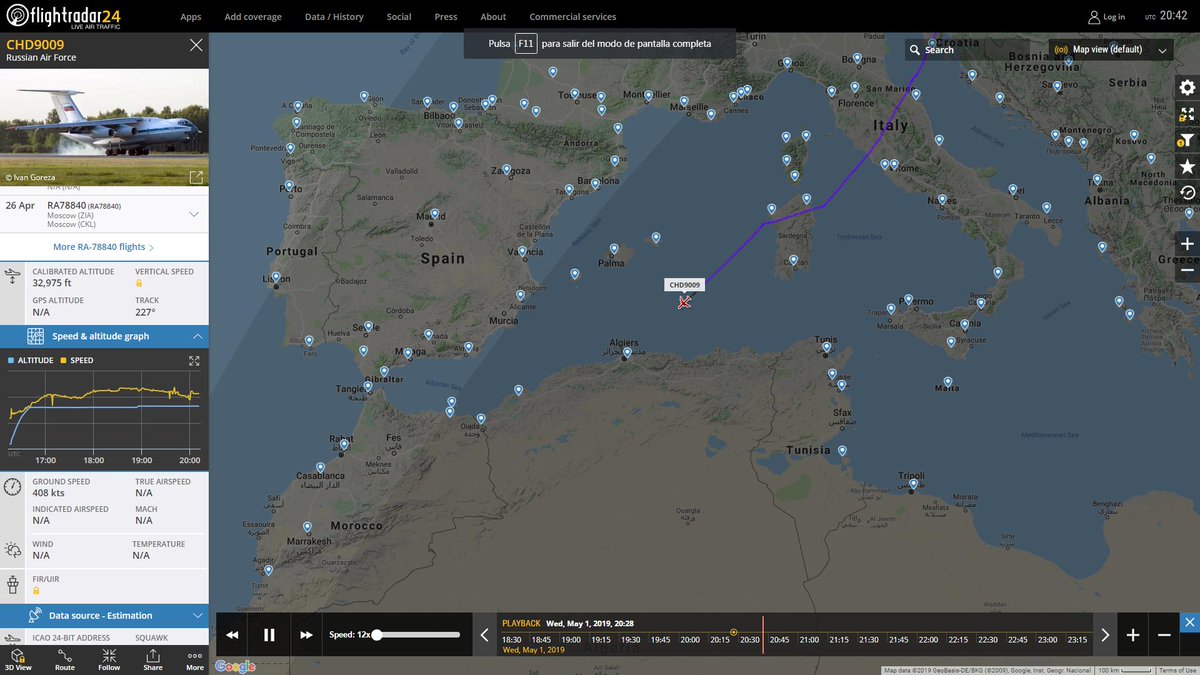This screenshot has width=1200, height=675.
Task: Expand altitude graph to fullscreen
Action: click(194, 360)
